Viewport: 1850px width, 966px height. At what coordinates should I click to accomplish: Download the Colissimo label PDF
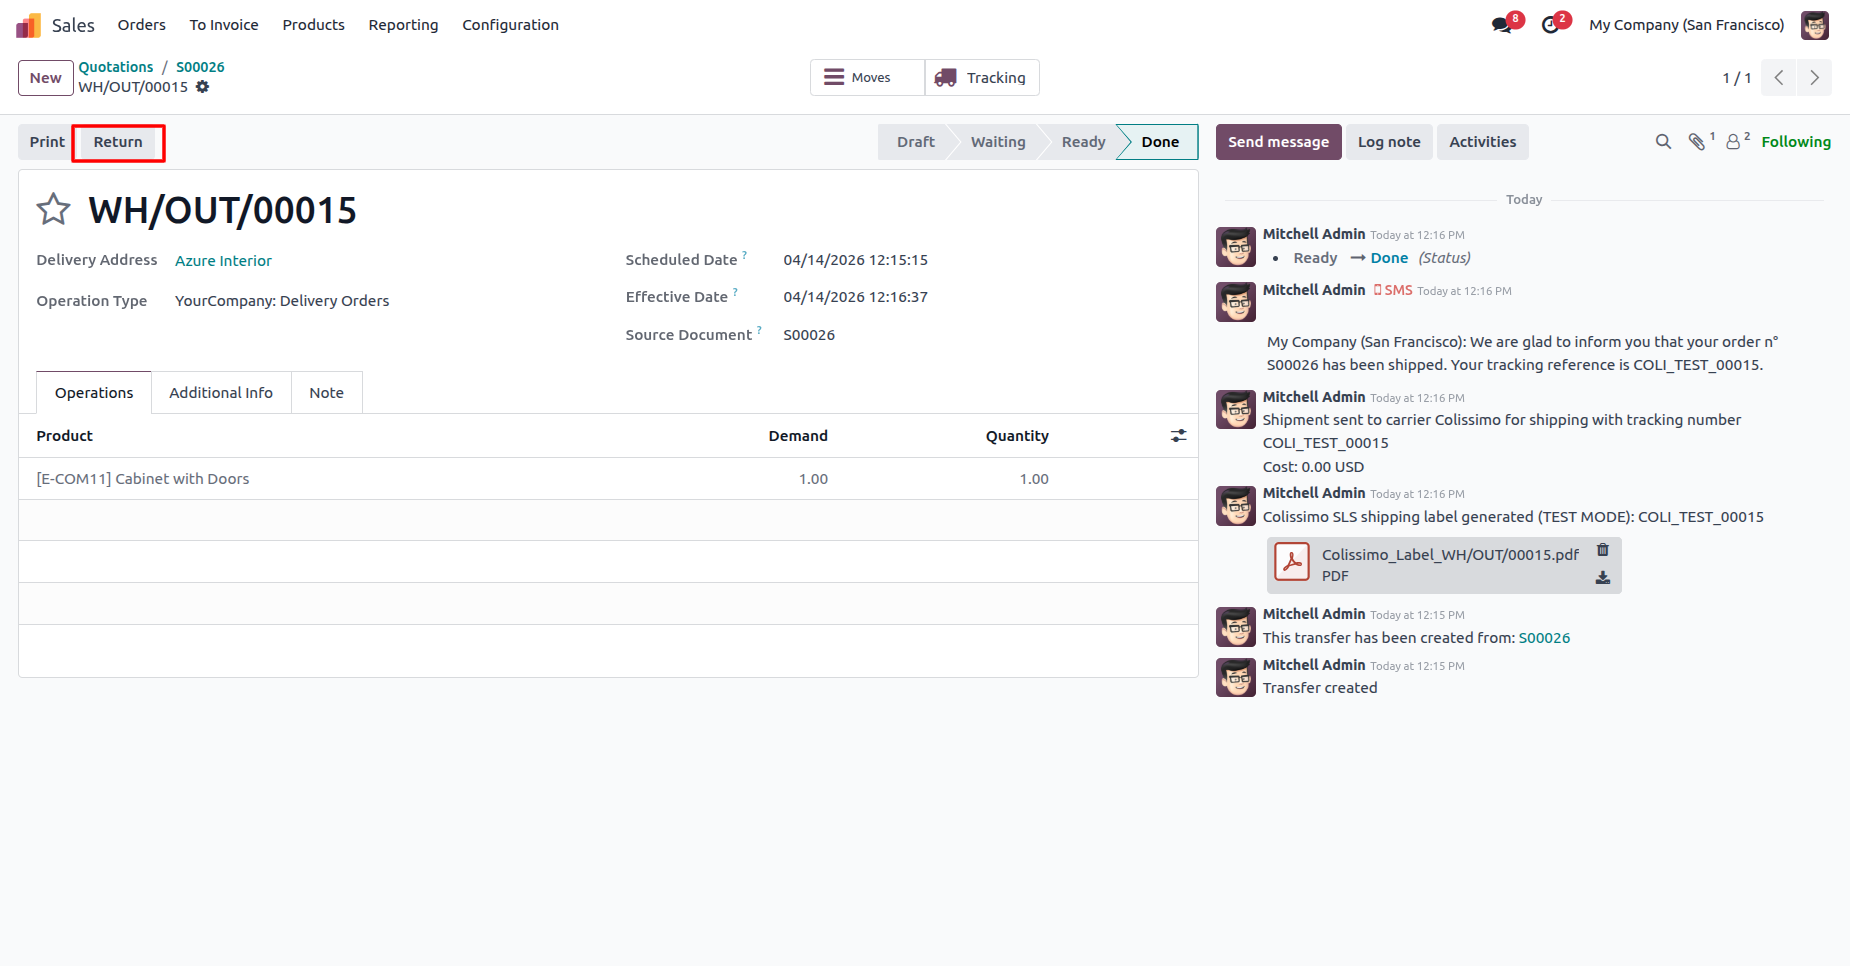pyautogui.click(x=1603, y=578)
